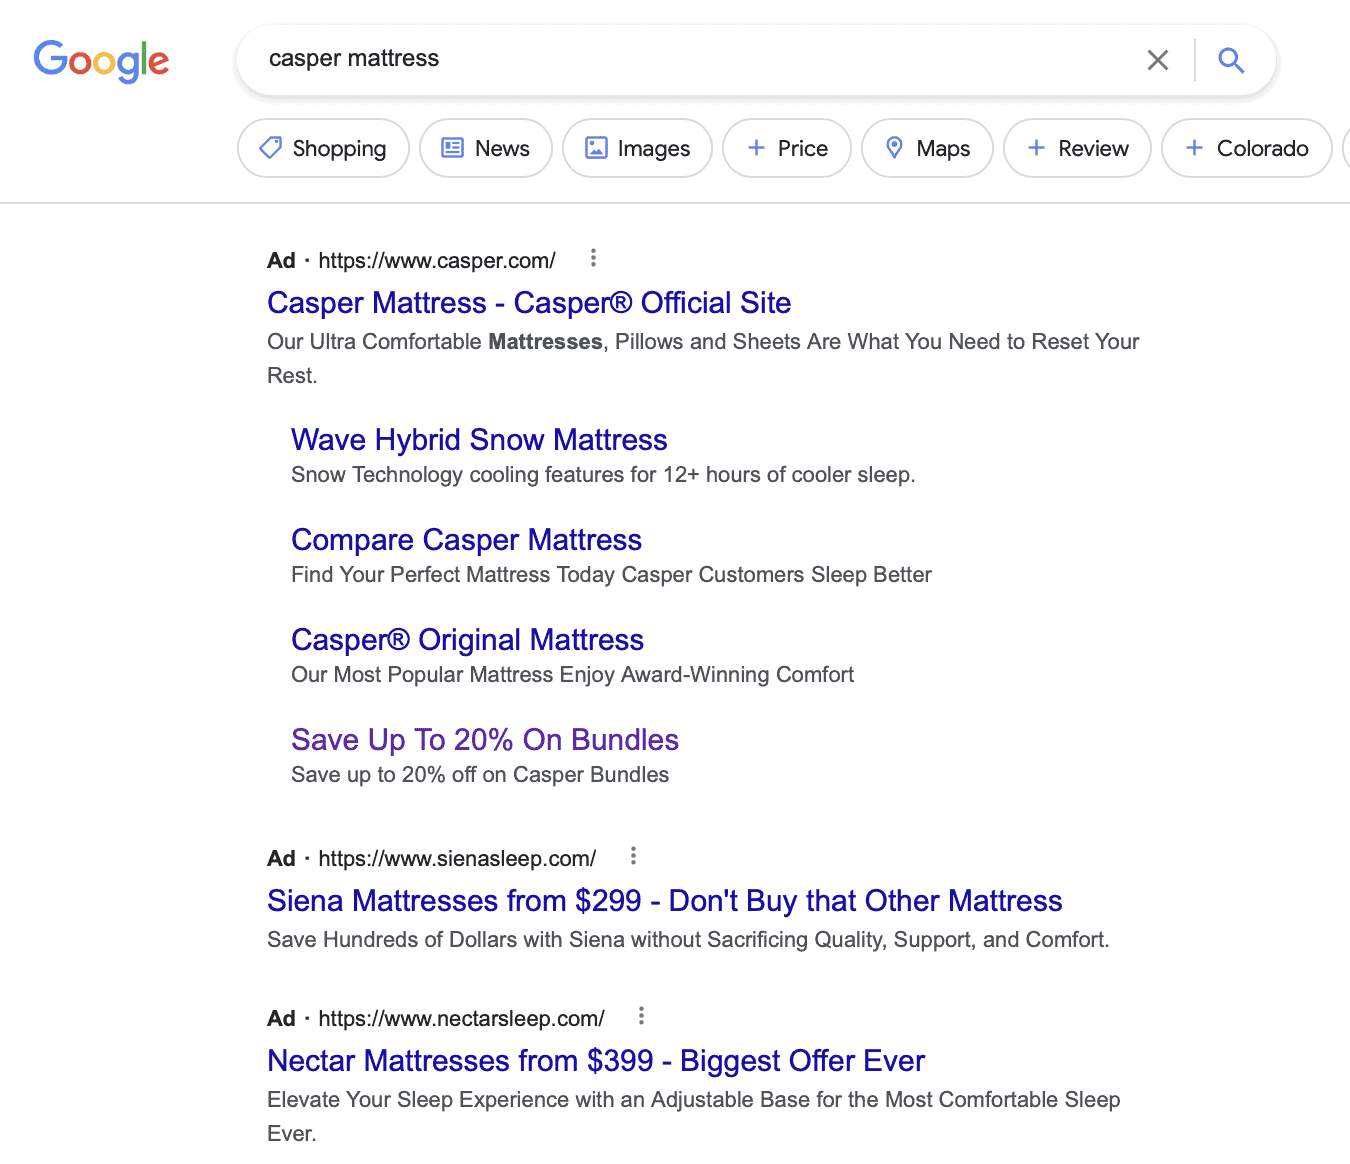Clear the search box with the X icon
Viewport: 1350px width, 1164px height.
pyautogui.click(x=1158, y=60)
